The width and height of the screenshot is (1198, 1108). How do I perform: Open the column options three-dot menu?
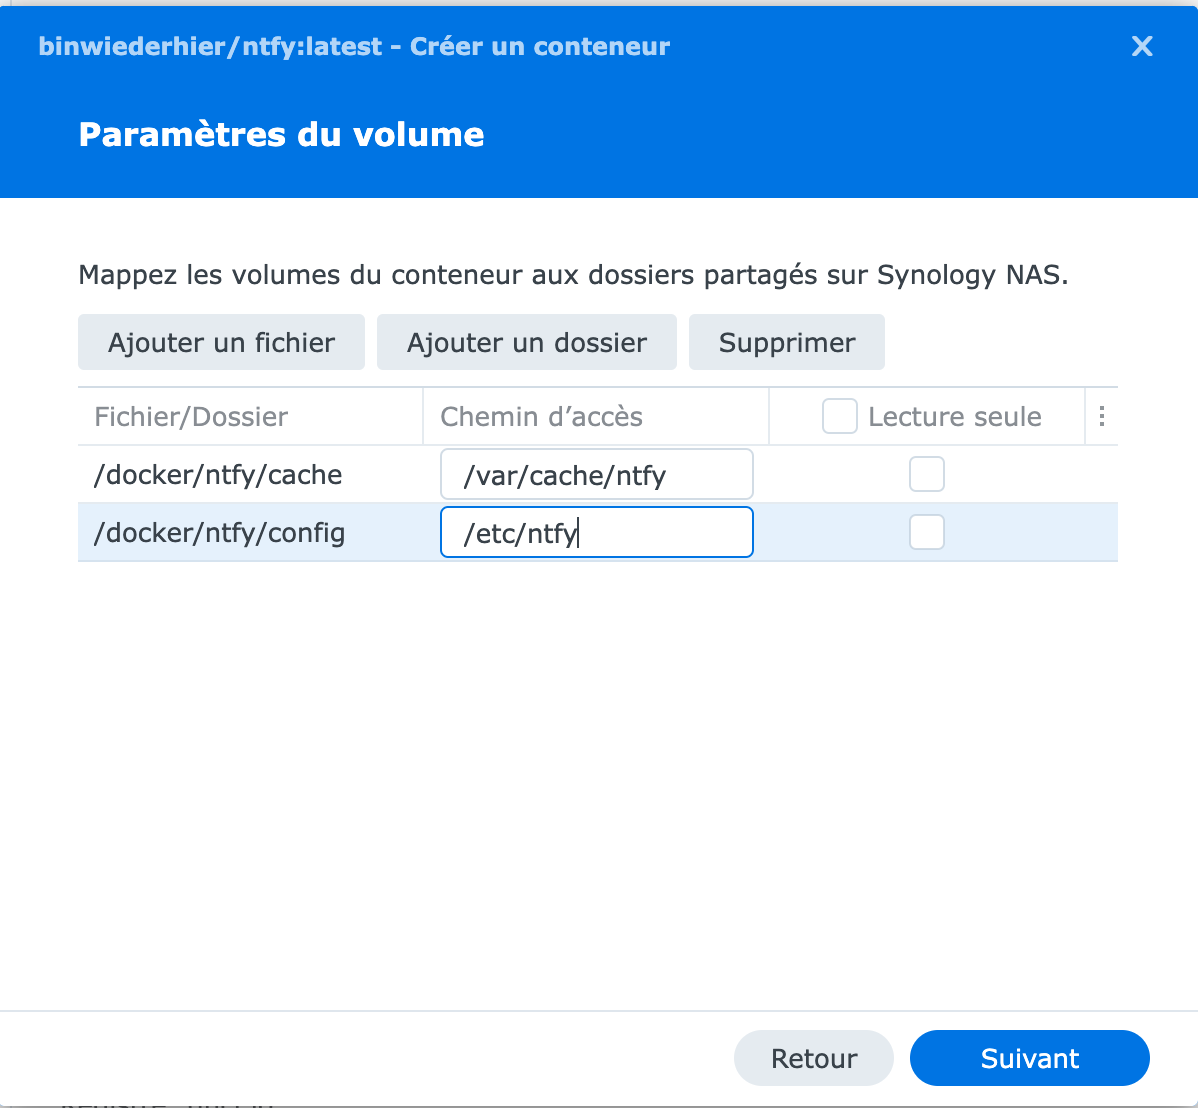1101,416
